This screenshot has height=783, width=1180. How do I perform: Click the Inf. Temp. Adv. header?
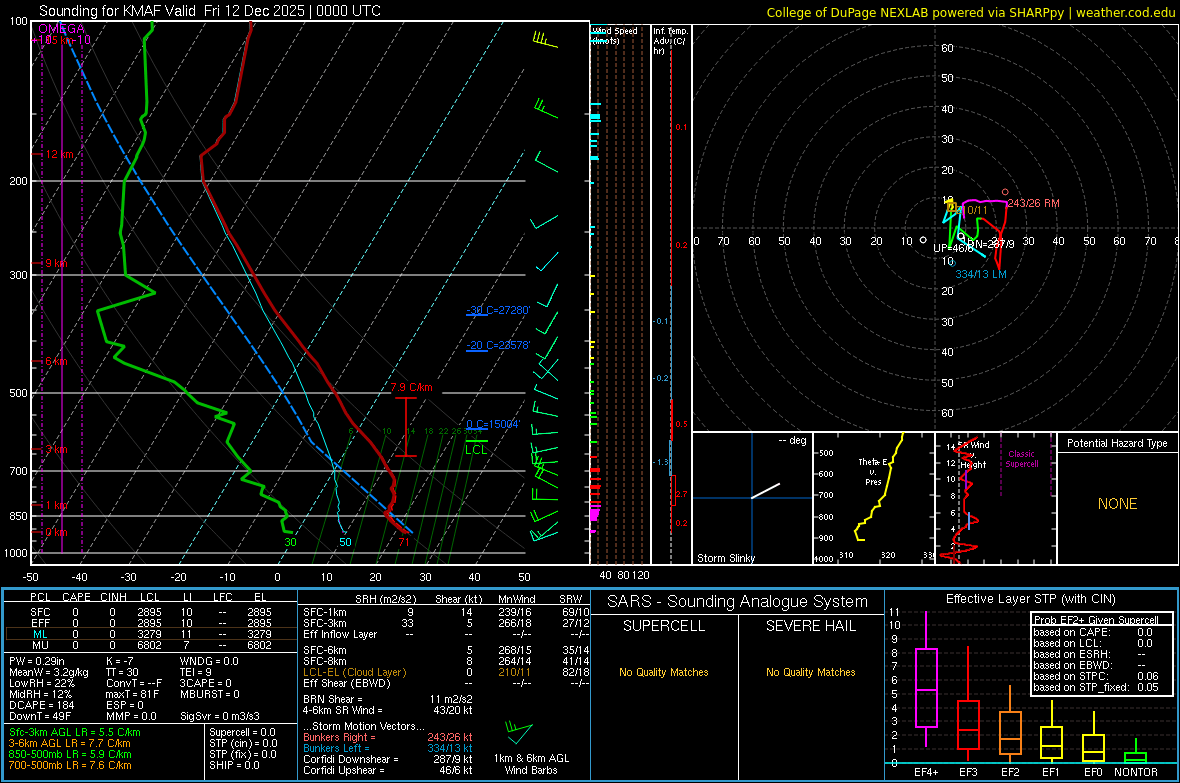click(670, 41)
